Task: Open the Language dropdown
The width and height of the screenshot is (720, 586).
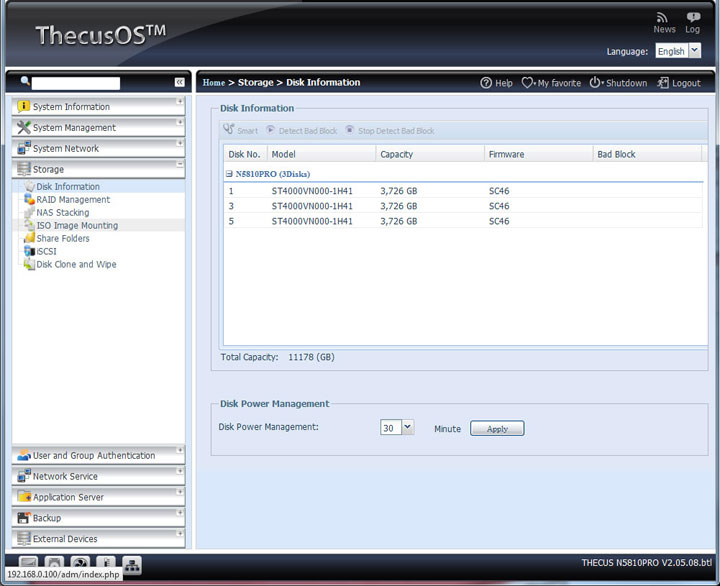Action: (x=695, y=51)
